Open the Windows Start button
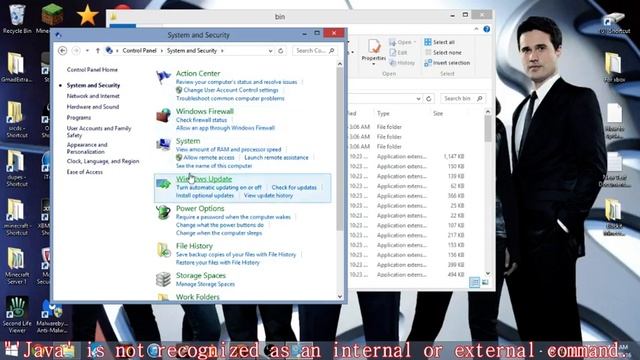Image resolution: width=640 pixels, height=360 pixels. pyautogui.click(x=11, y=350)
